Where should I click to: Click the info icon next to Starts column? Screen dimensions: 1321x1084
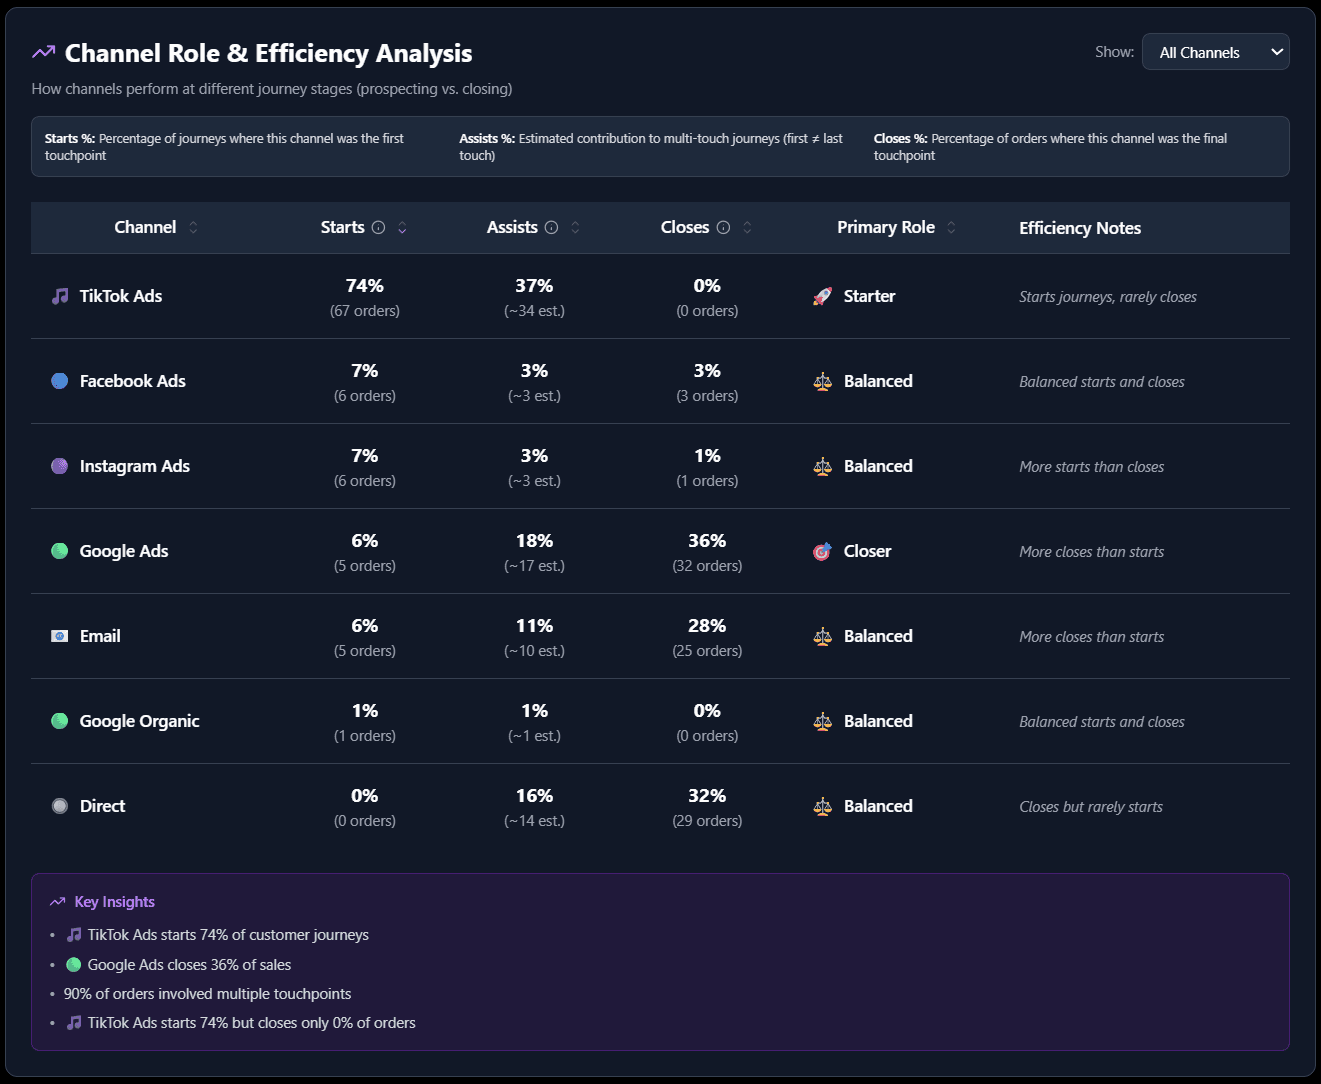pos(379,227)
